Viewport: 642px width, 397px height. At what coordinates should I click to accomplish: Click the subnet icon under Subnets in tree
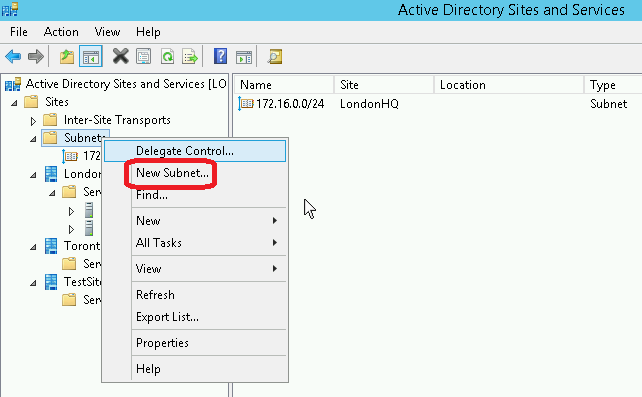(x=70, y=156)
